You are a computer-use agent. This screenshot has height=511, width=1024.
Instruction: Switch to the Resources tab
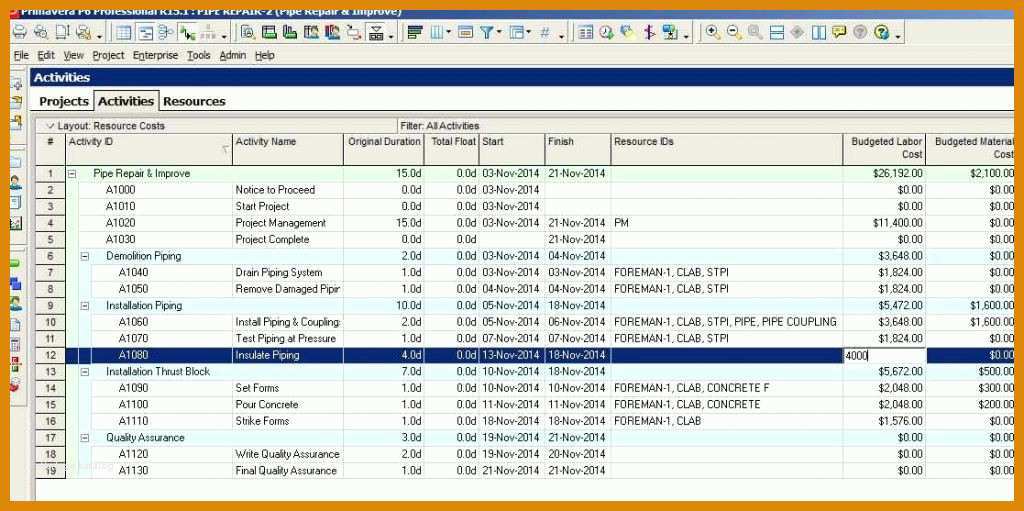pos(194,101)
